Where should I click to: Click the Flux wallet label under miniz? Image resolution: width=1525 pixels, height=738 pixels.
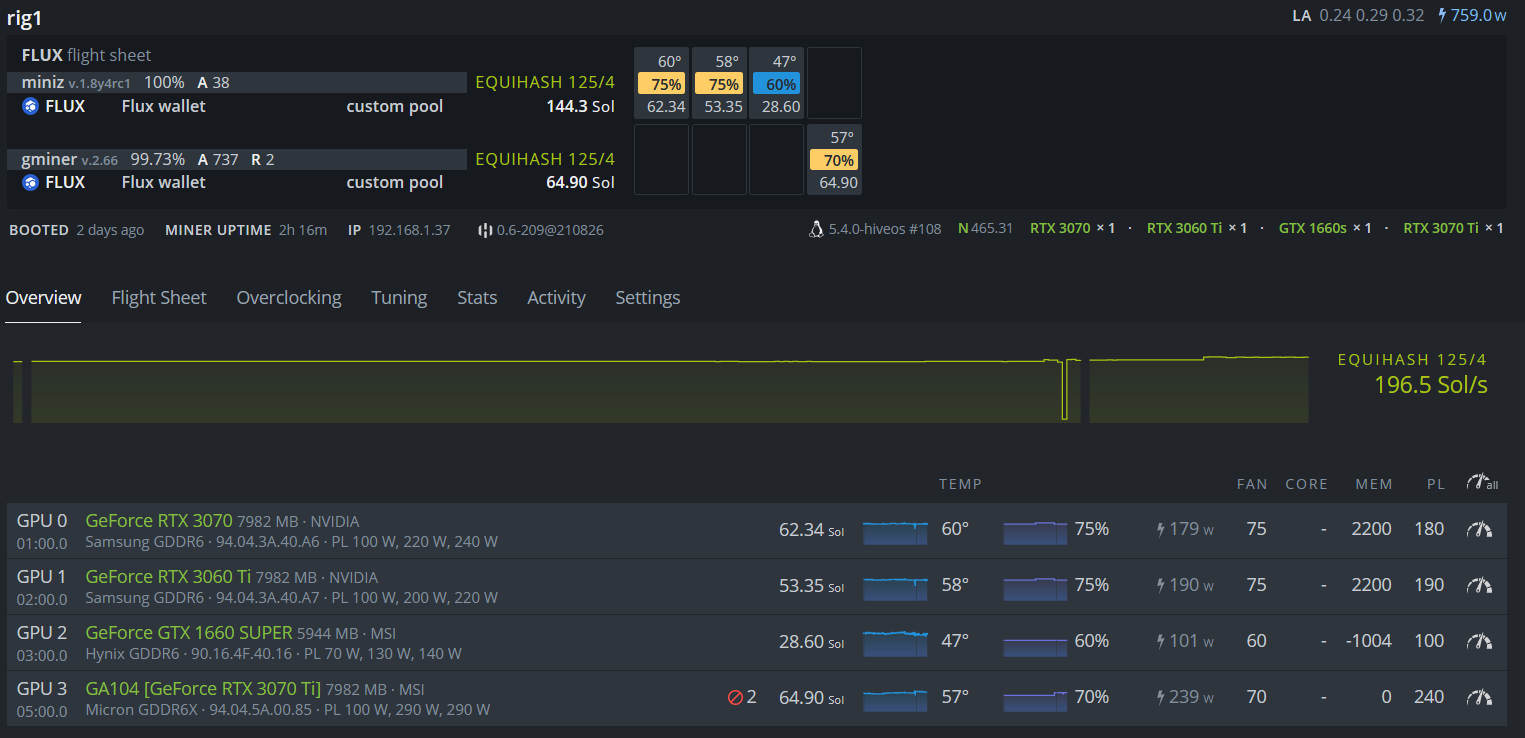[163, 106]
